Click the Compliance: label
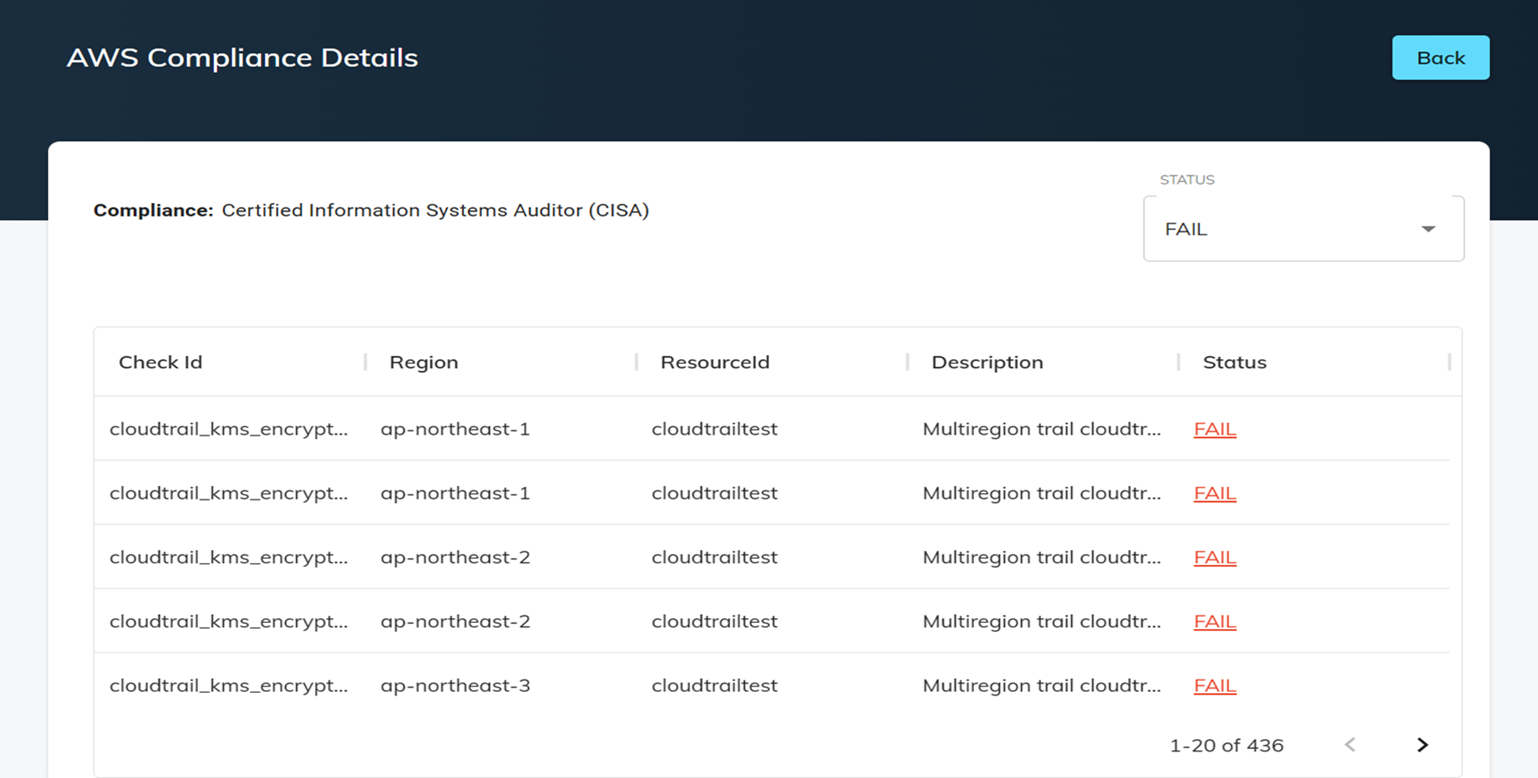Screen dimensions: 1538x778 pos(153,210)
